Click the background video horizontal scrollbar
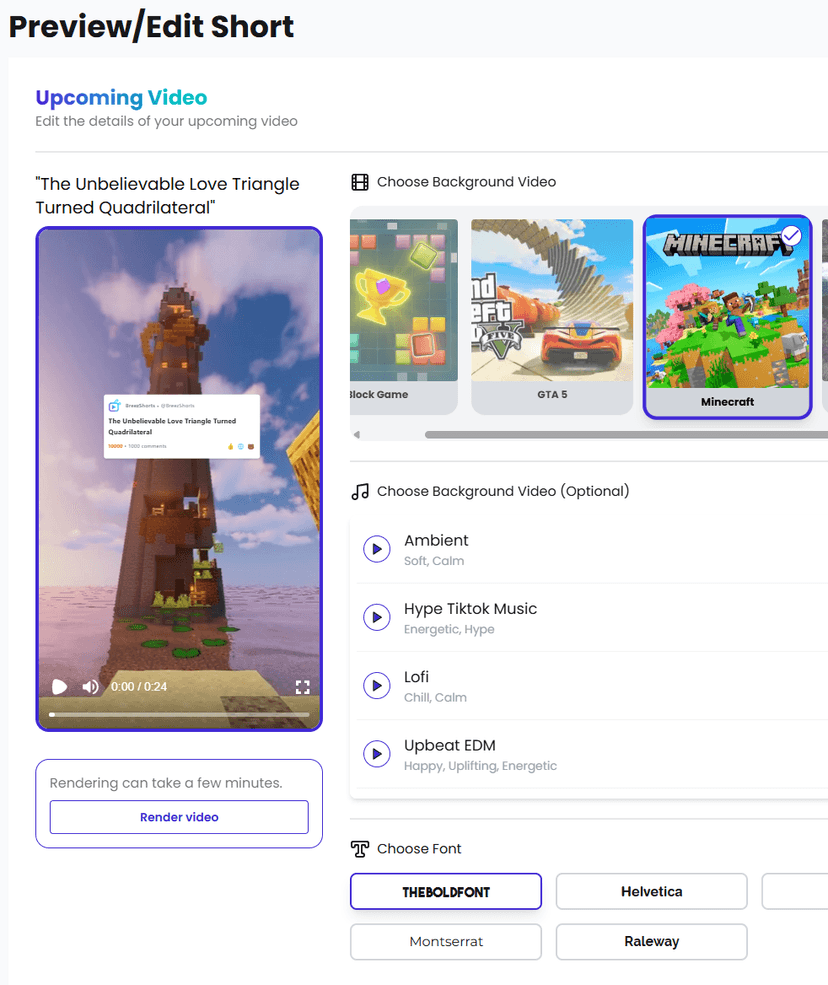Image resolution: width=828 pixels, height=985 pixels. (x=626, y=435)
